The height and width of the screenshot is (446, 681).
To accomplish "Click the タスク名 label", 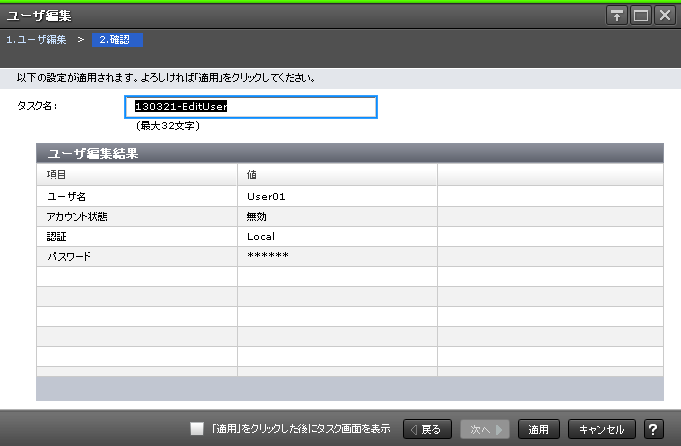I will pyautogui.click(x=37, y=106).
